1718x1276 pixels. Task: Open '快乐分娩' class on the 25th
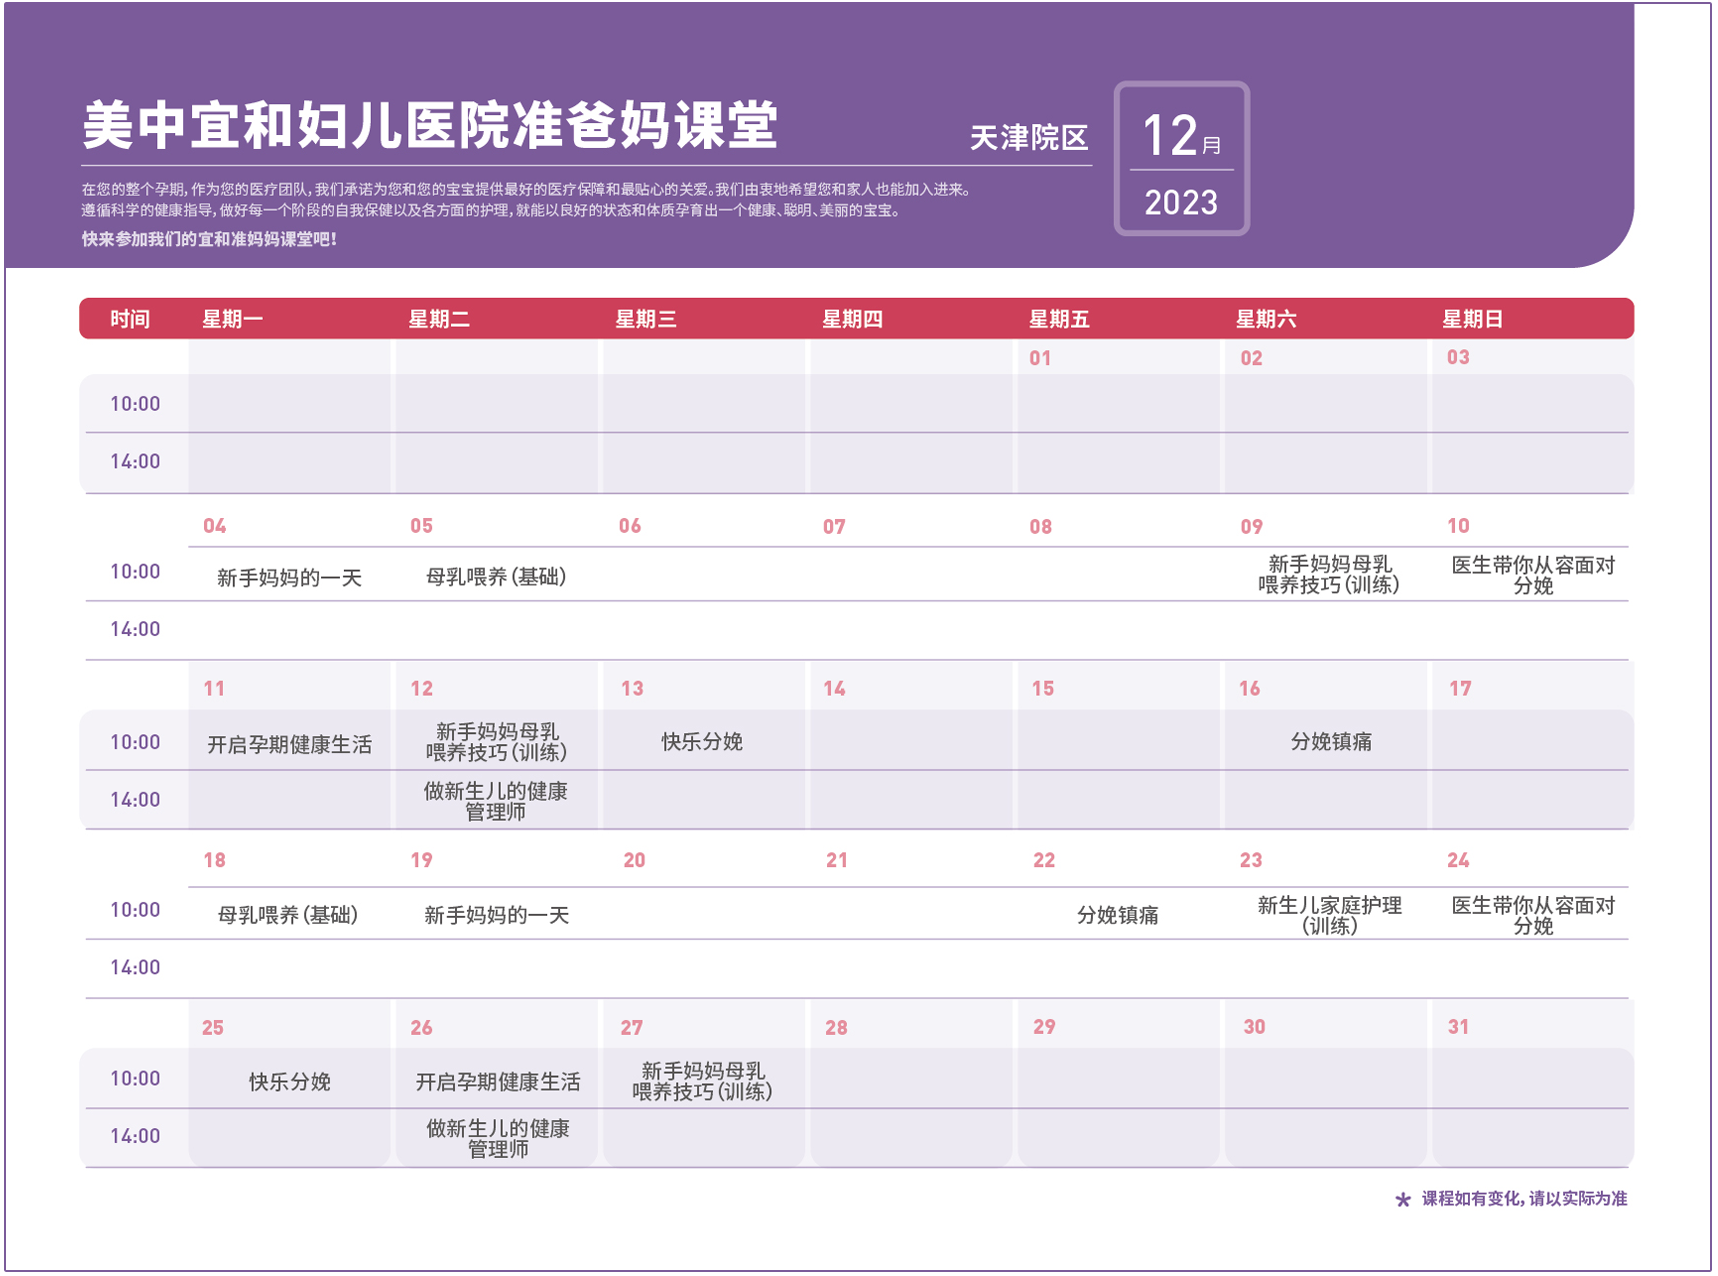[289, 1082]
